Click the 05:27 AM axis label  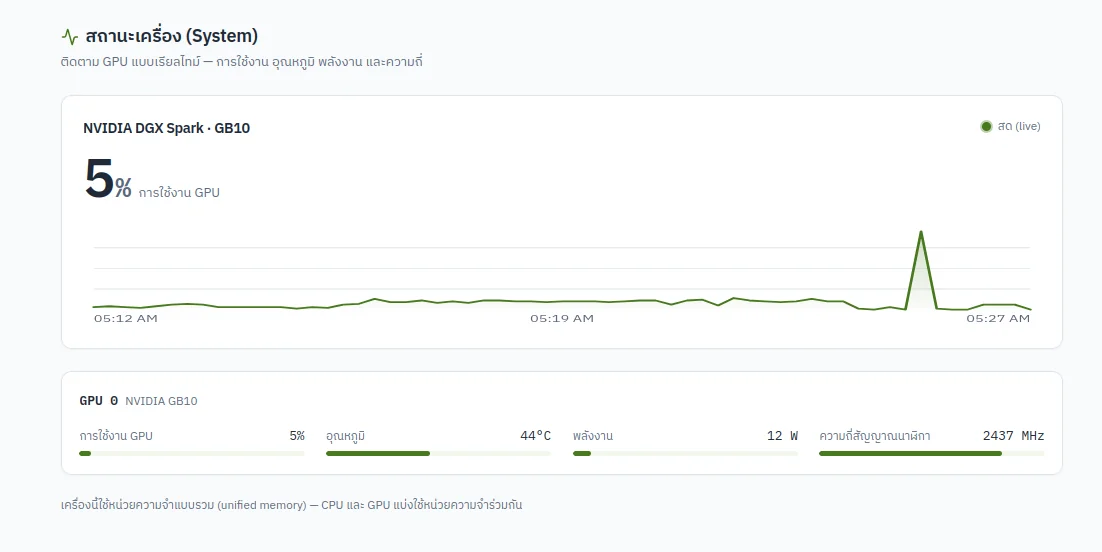coord(998,319)
